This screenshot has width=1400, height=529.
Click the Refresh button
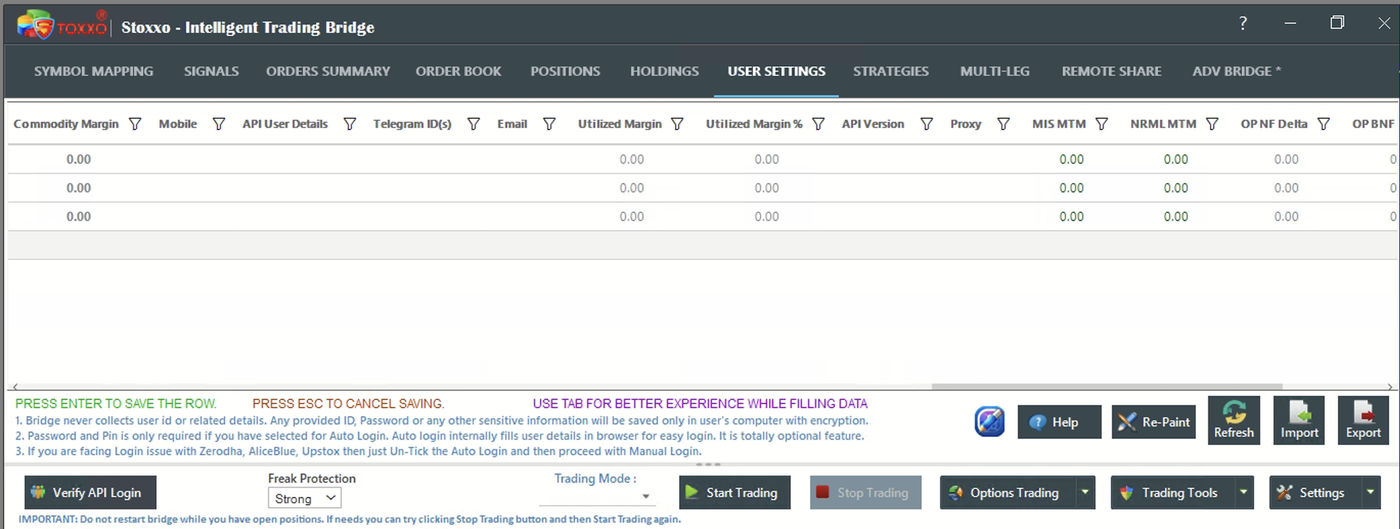pyautogui.click(x=1233, y=420)
